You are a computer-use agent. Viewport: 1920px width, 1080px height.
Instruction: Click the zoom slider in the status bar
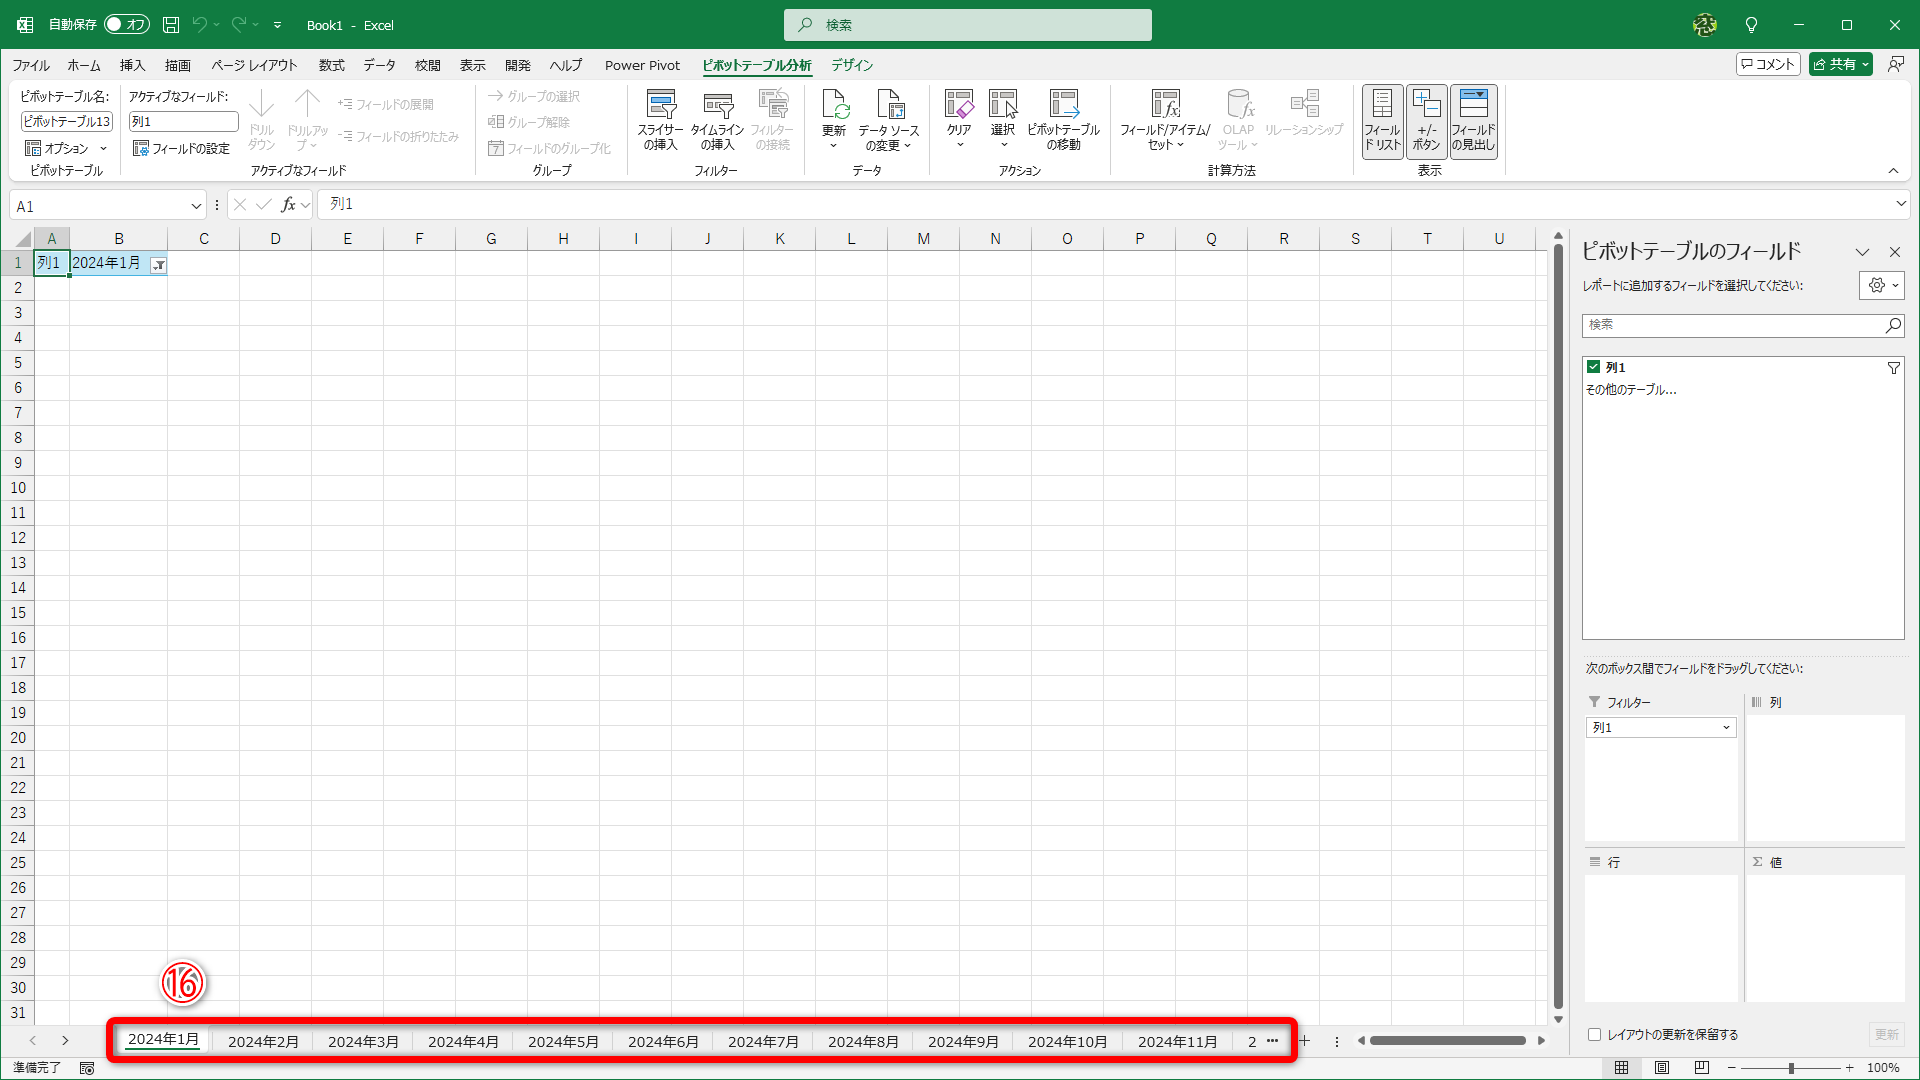(1791, 1068)
